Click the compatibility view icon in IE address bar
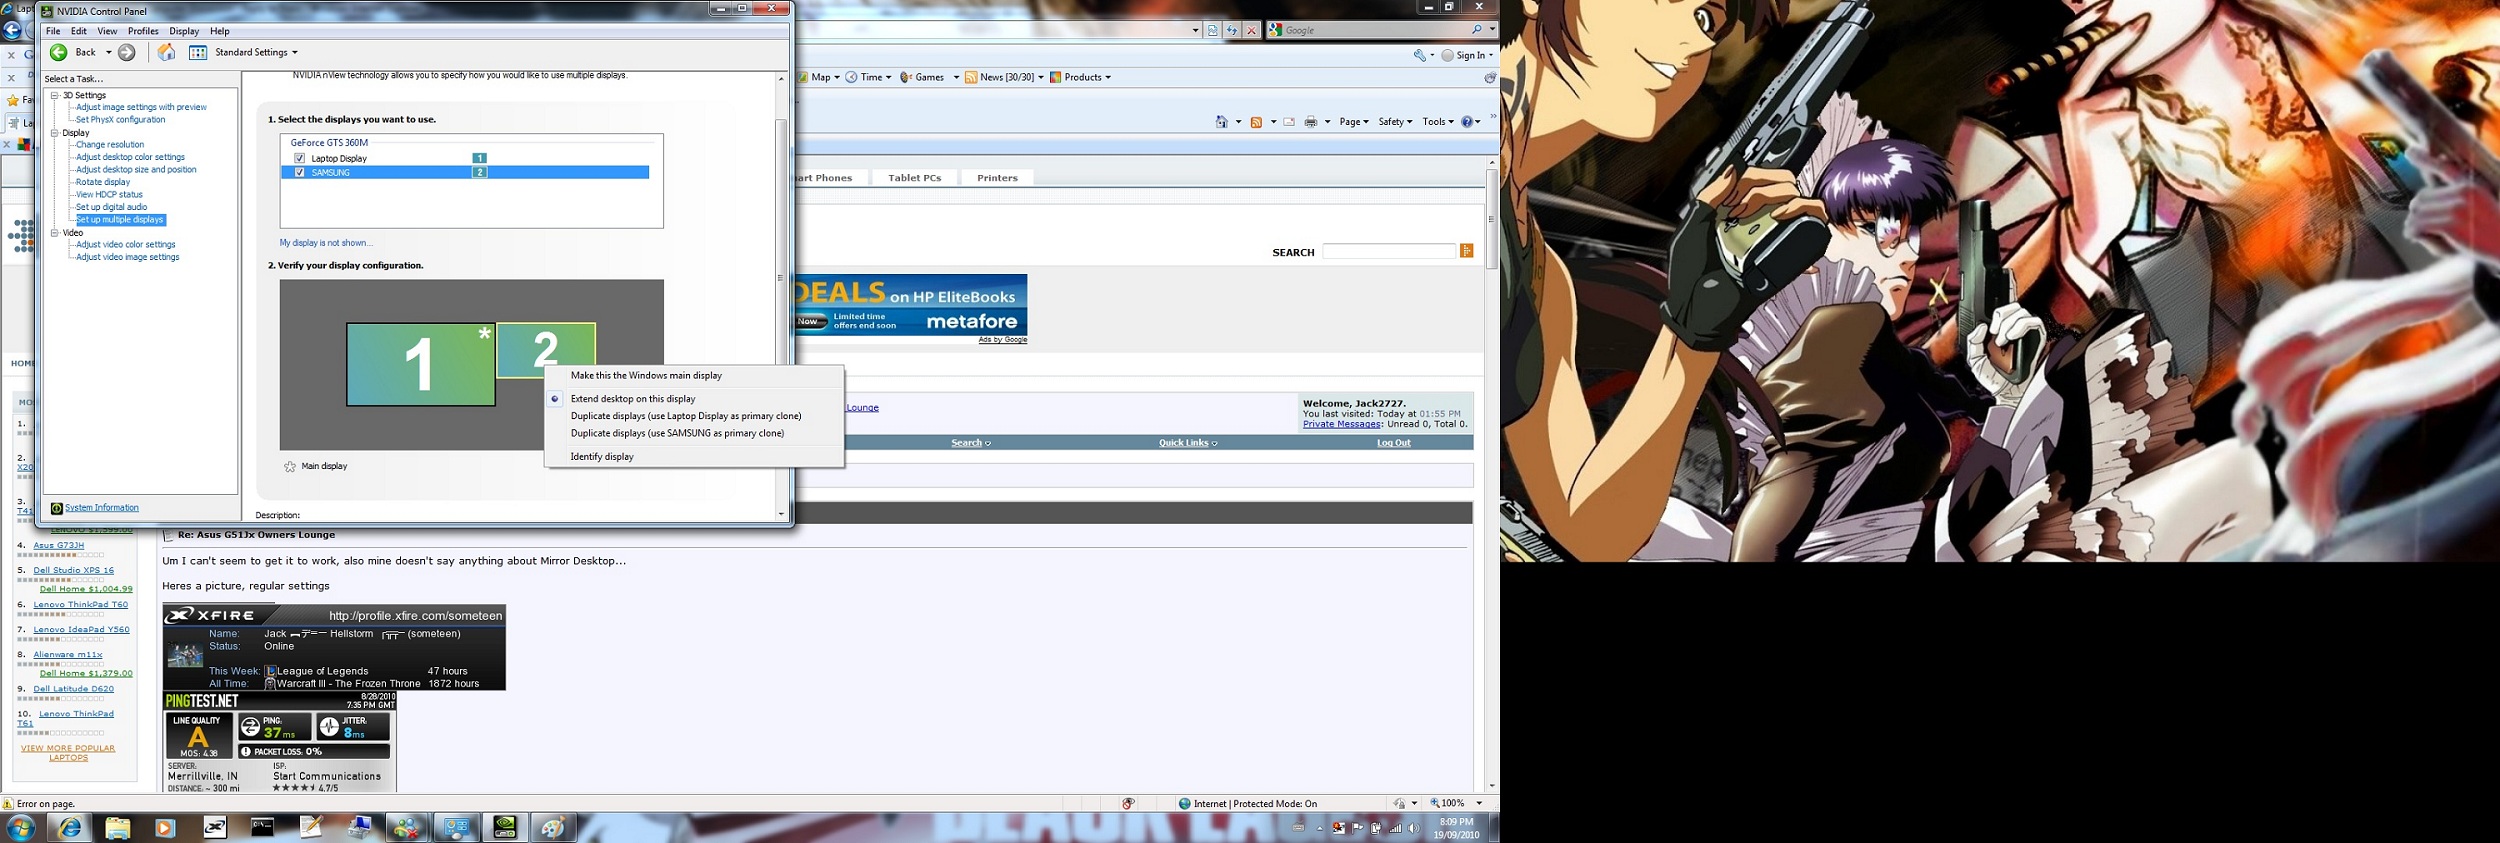This screenshot has height=843, width=2500. click(x=1213, y=30)
